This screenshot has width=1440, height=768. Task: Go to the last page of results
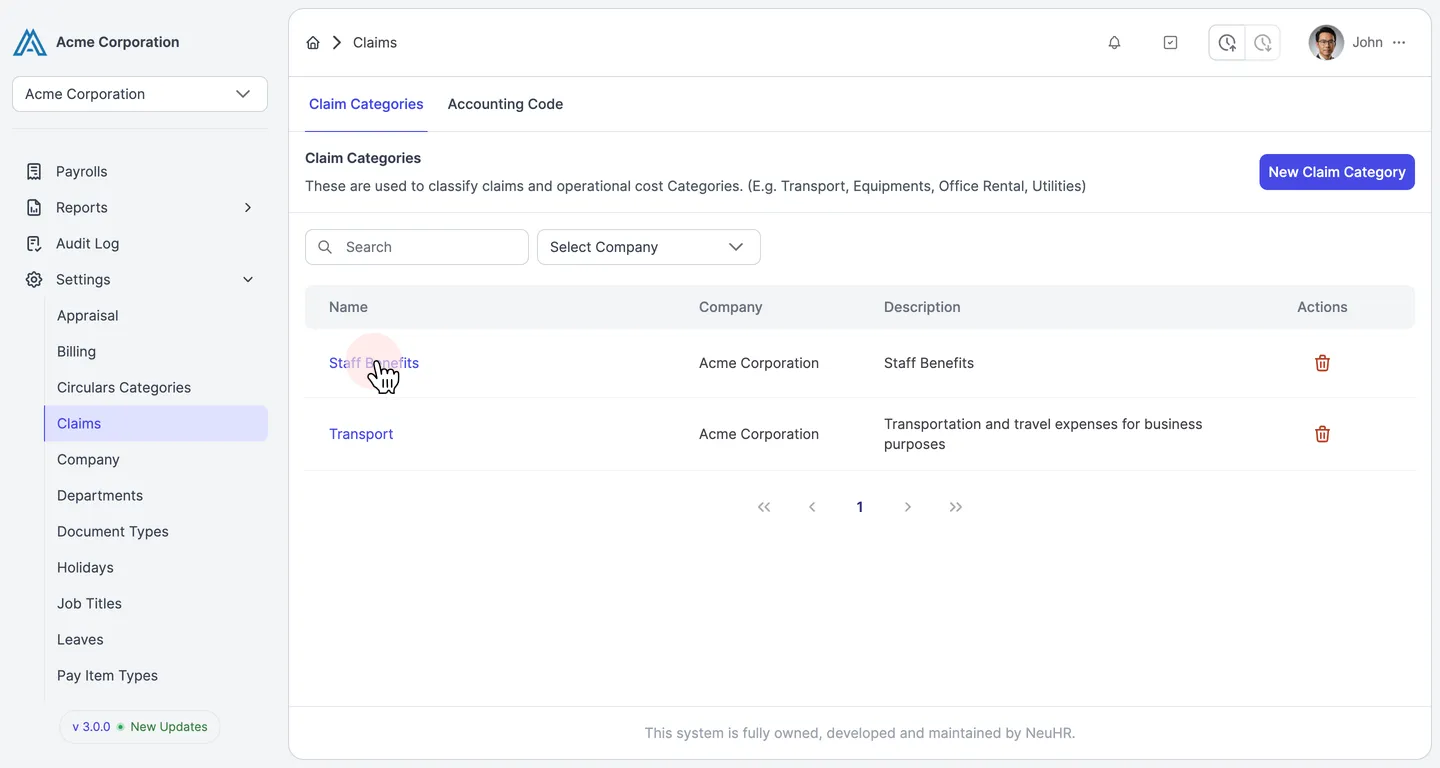pos(956,507)
